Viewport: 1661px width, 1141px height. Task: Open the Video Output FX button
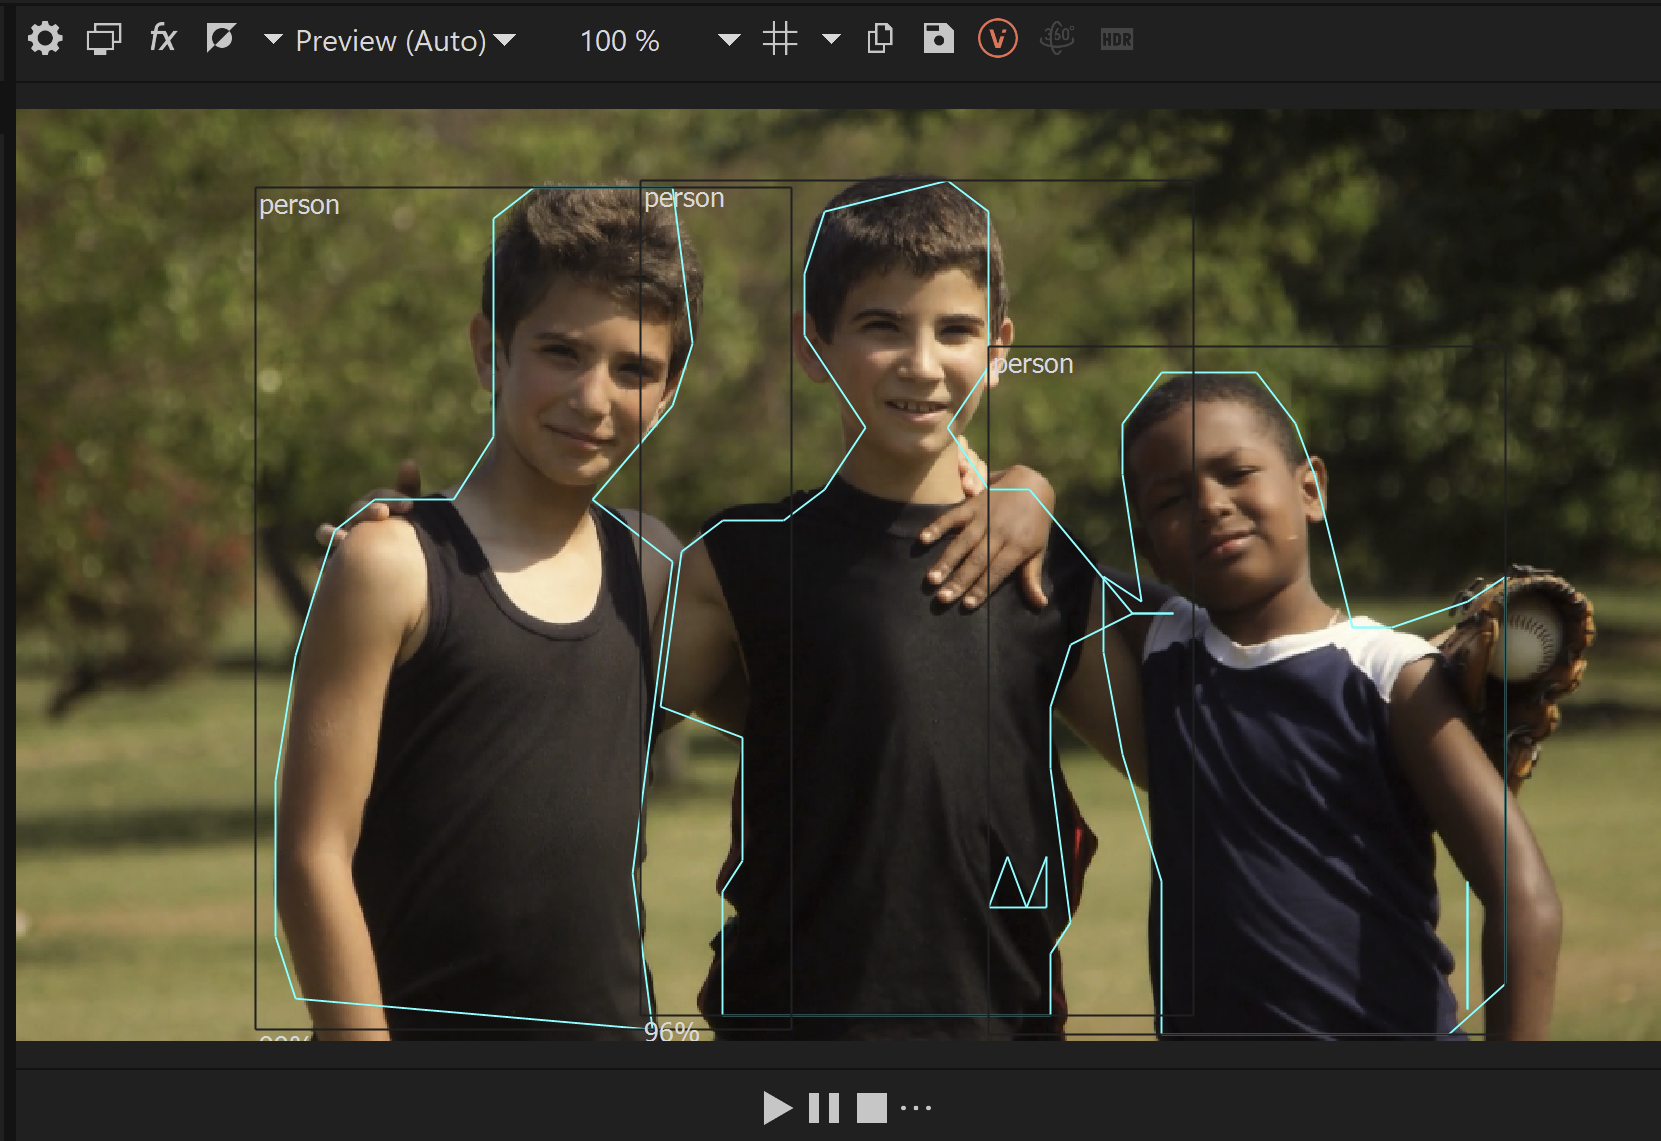click(x=162, y=39)
